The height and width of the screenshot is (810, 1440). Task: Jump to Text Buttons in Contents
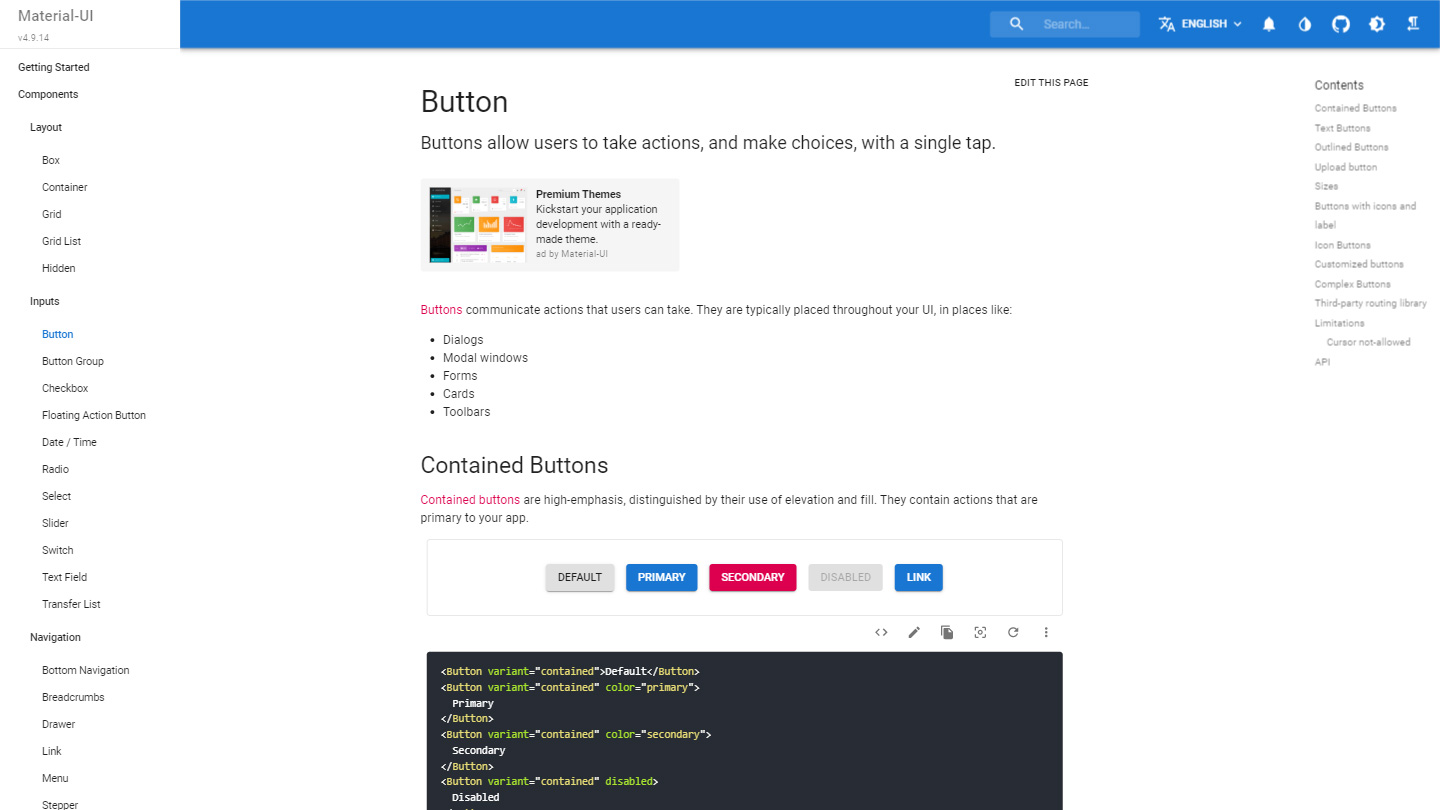pos(1343,128)
